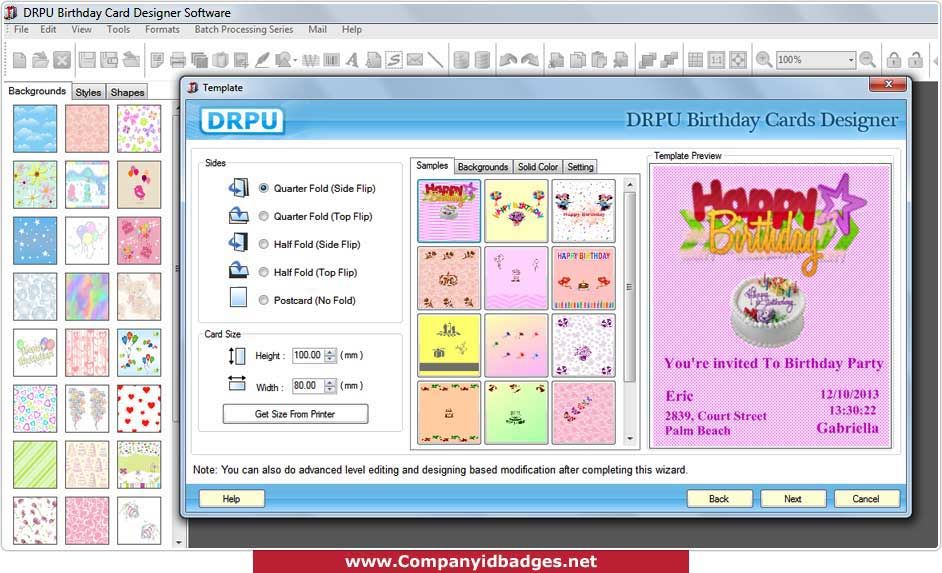Image resolution: width=942 pixels, height=573 pixels.
Task: Click the zoom out magnifier icon
Action: (867, 59)
